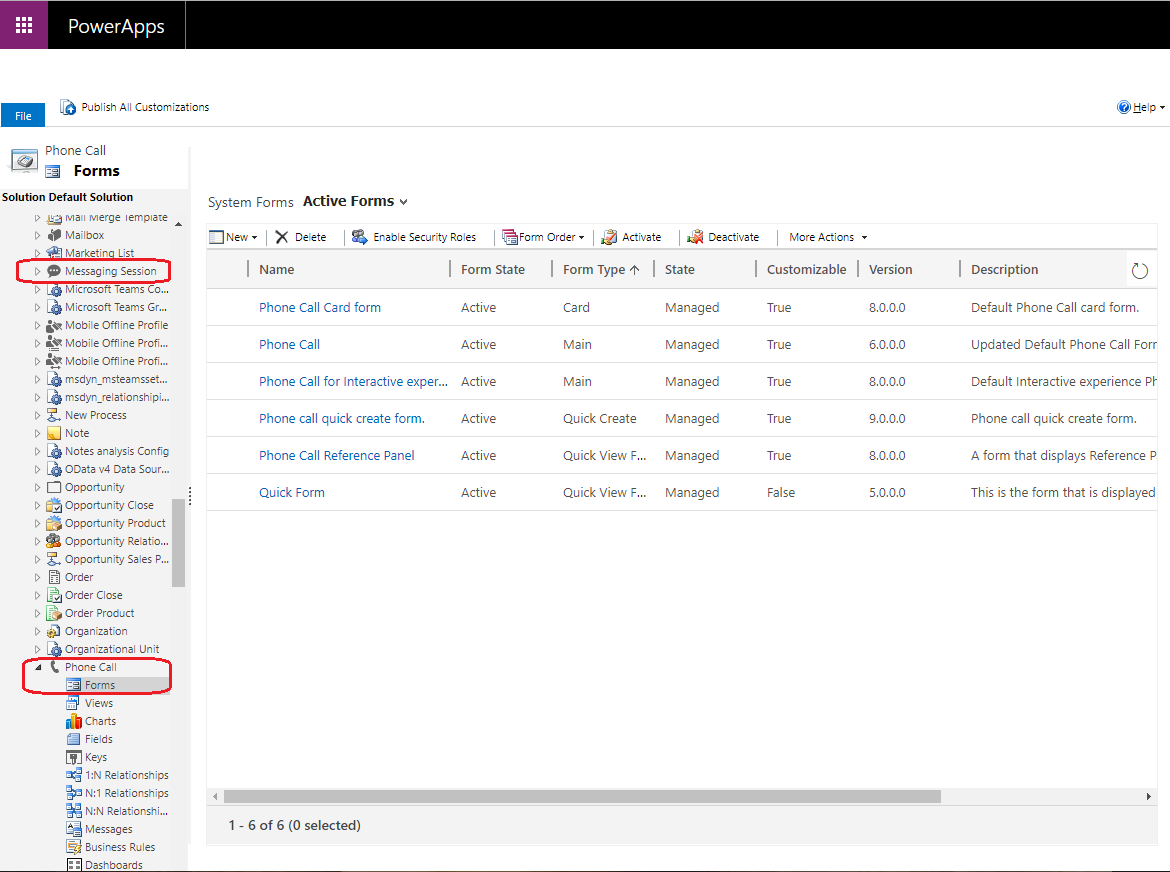Click the Phone Call handset icon in tree
Image resolution: width=1170 pixels, height=872 pixels.
click(x=54, y=667)
